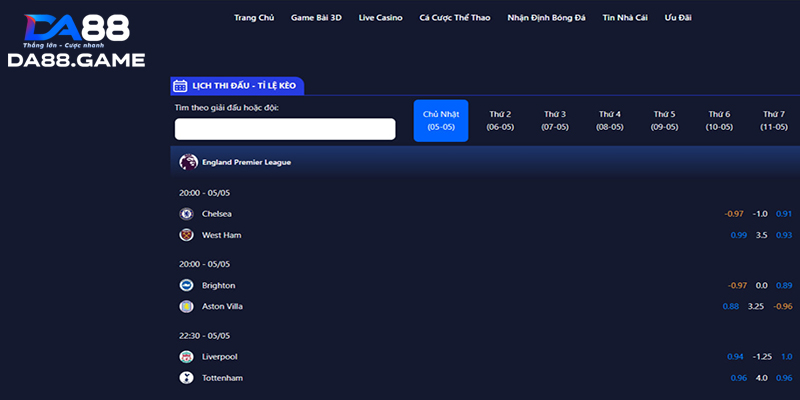
Task: Click the Liverpool club badge
Action: 186,357
